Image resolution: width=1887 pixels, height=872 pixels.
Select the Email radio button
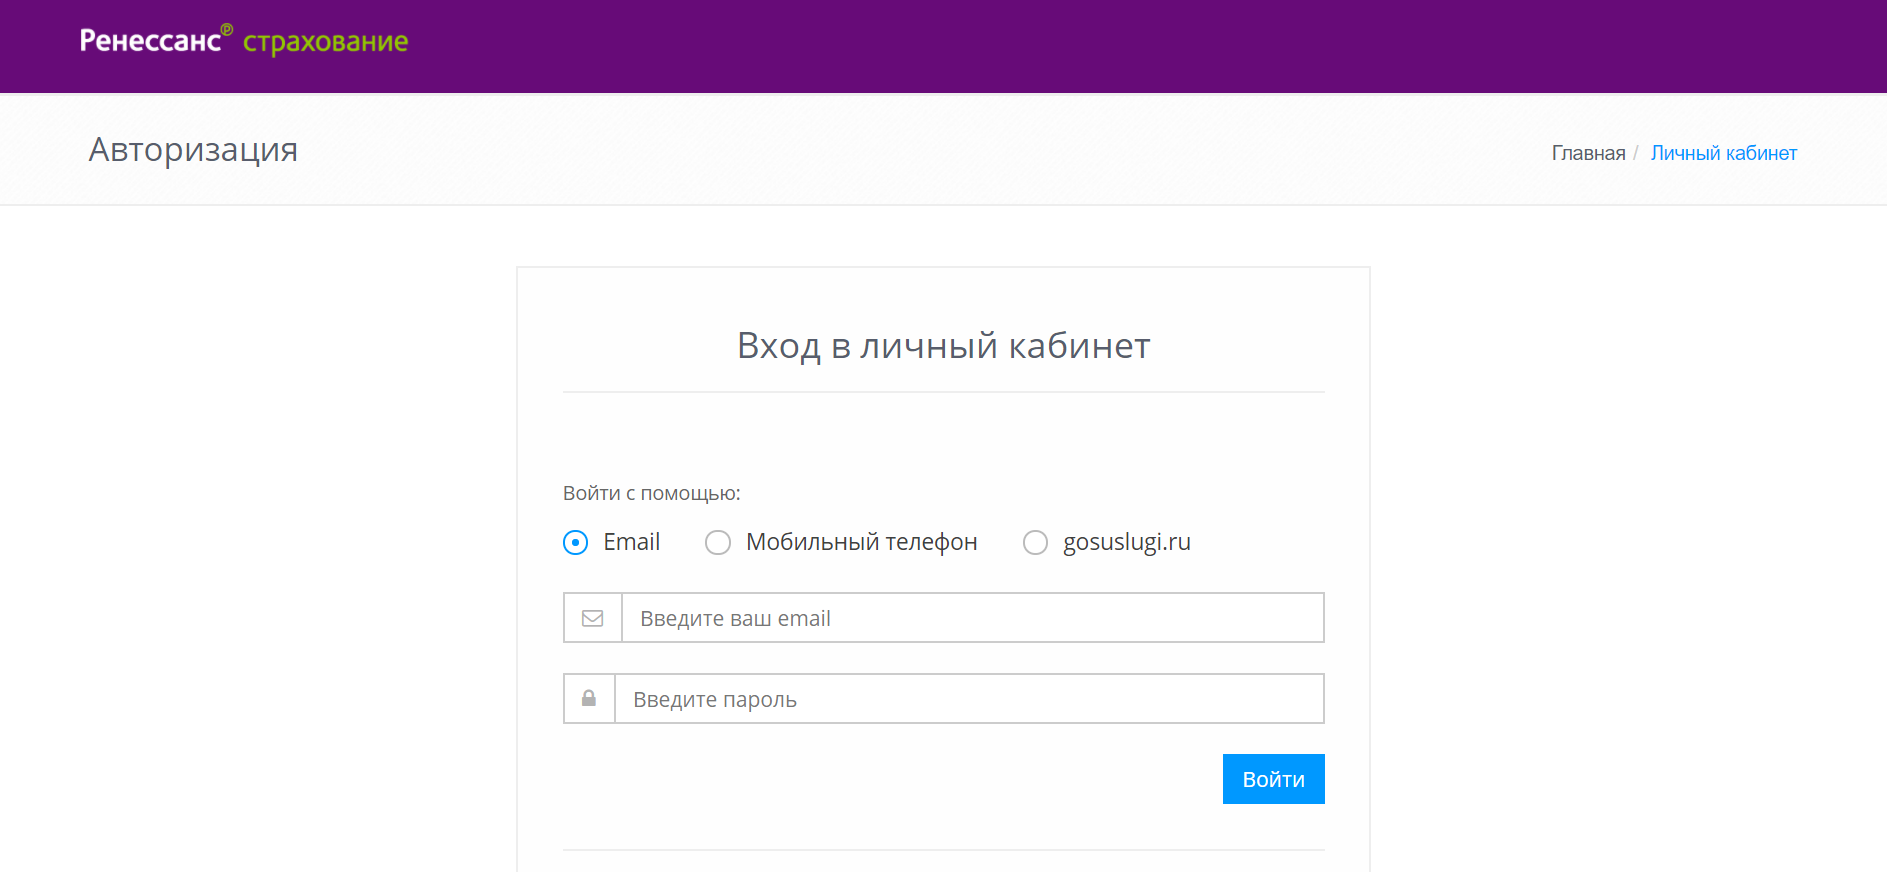576,542
